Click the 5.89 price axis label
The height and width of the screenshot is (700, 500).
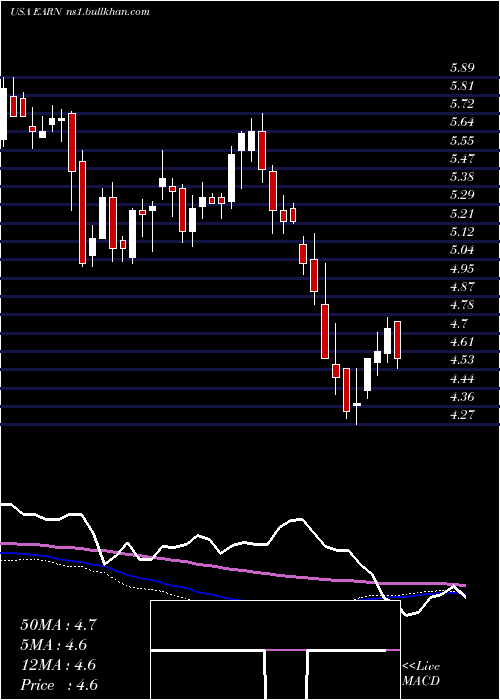tap(462, 68)
